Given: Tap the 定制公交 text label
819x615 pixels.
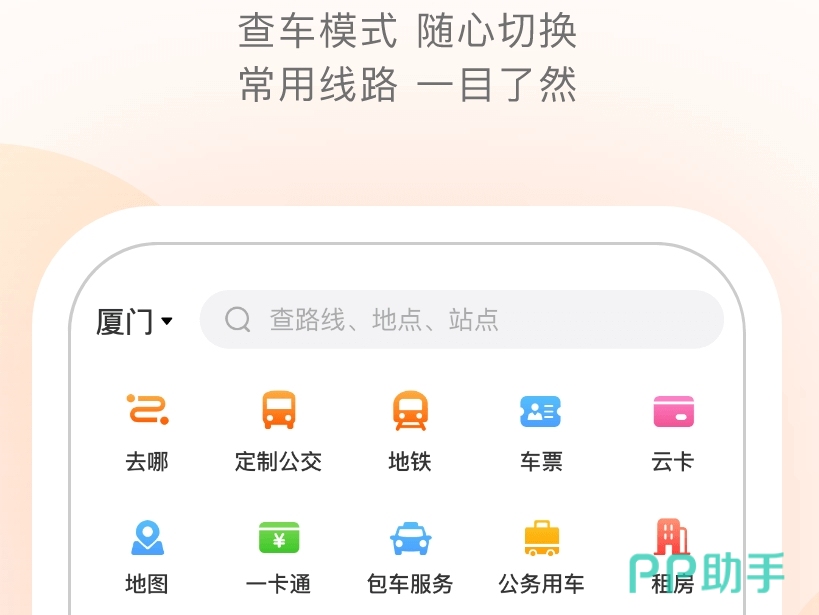Looking at the screenshot, I should [278, 461].
